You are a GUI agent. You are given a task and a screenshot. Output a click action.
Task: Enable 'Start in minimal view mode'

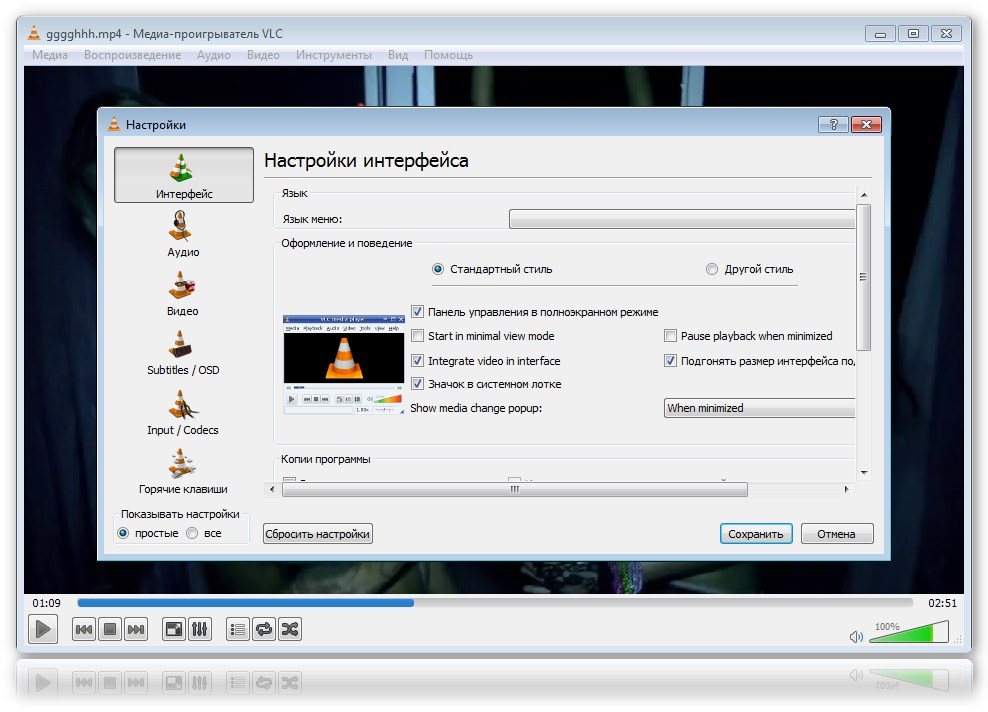(x=418, y=336)
